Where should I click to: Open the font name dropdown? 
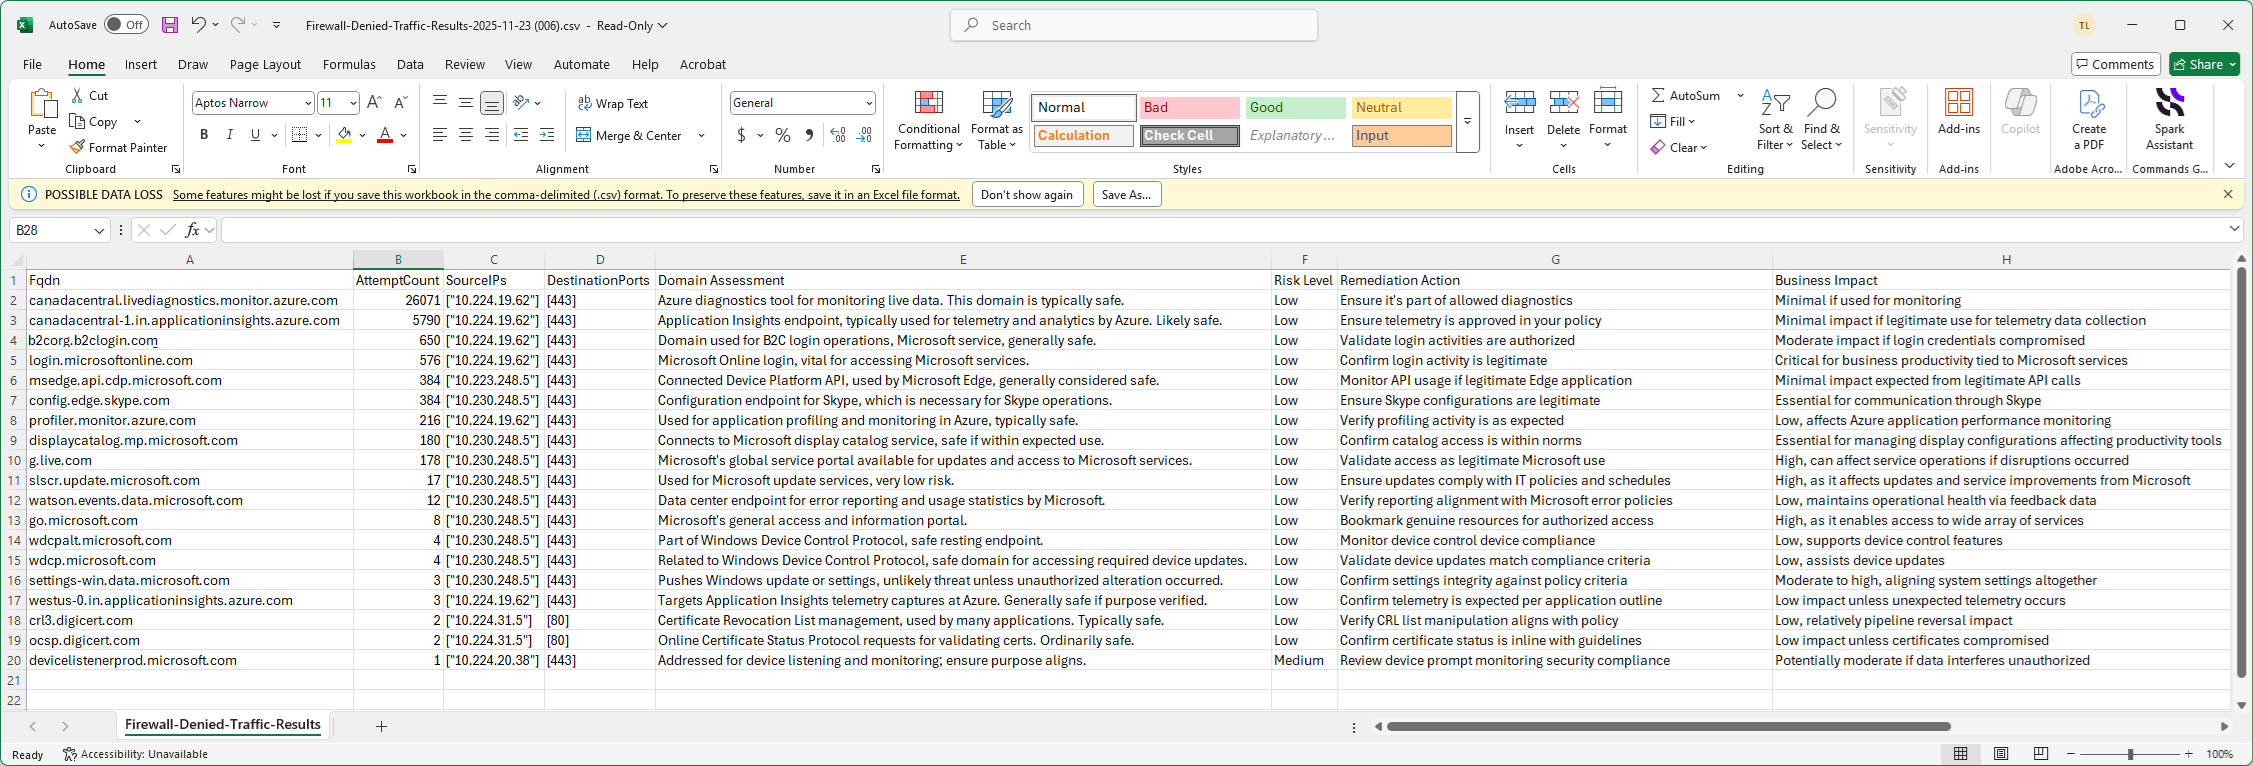308,103
